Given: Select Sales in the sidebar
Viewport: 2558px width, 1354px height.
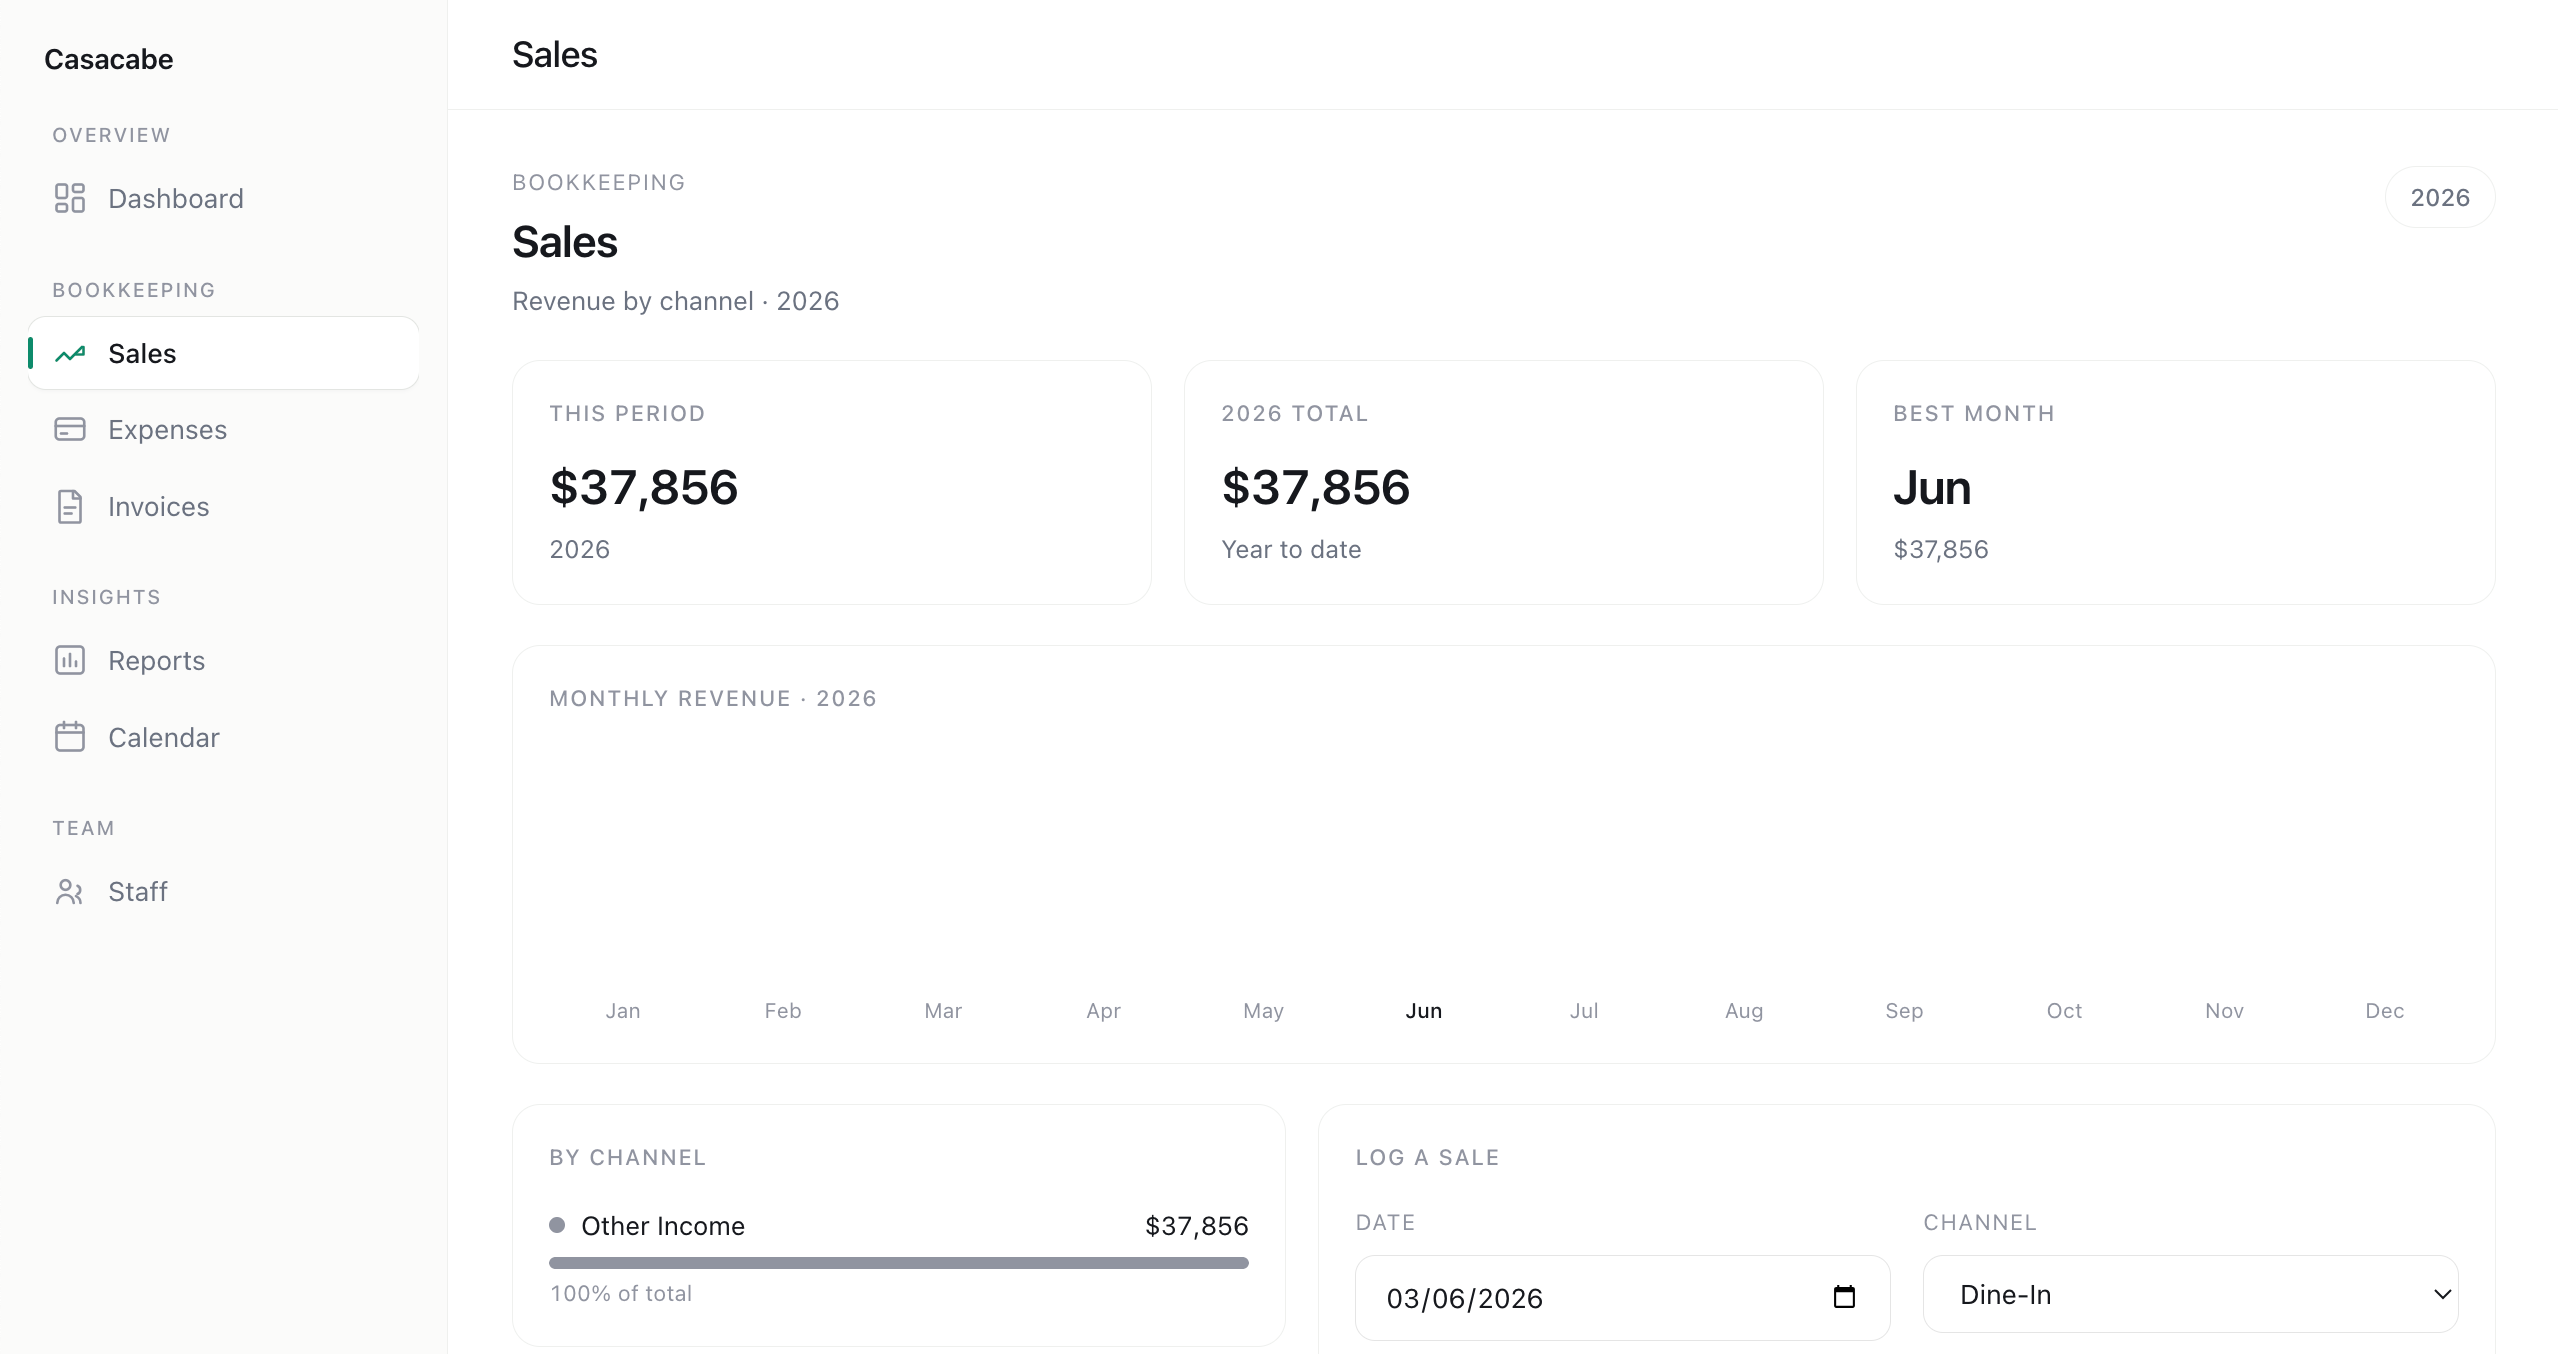Looking at the screenshot, I should tap(224, 353).
